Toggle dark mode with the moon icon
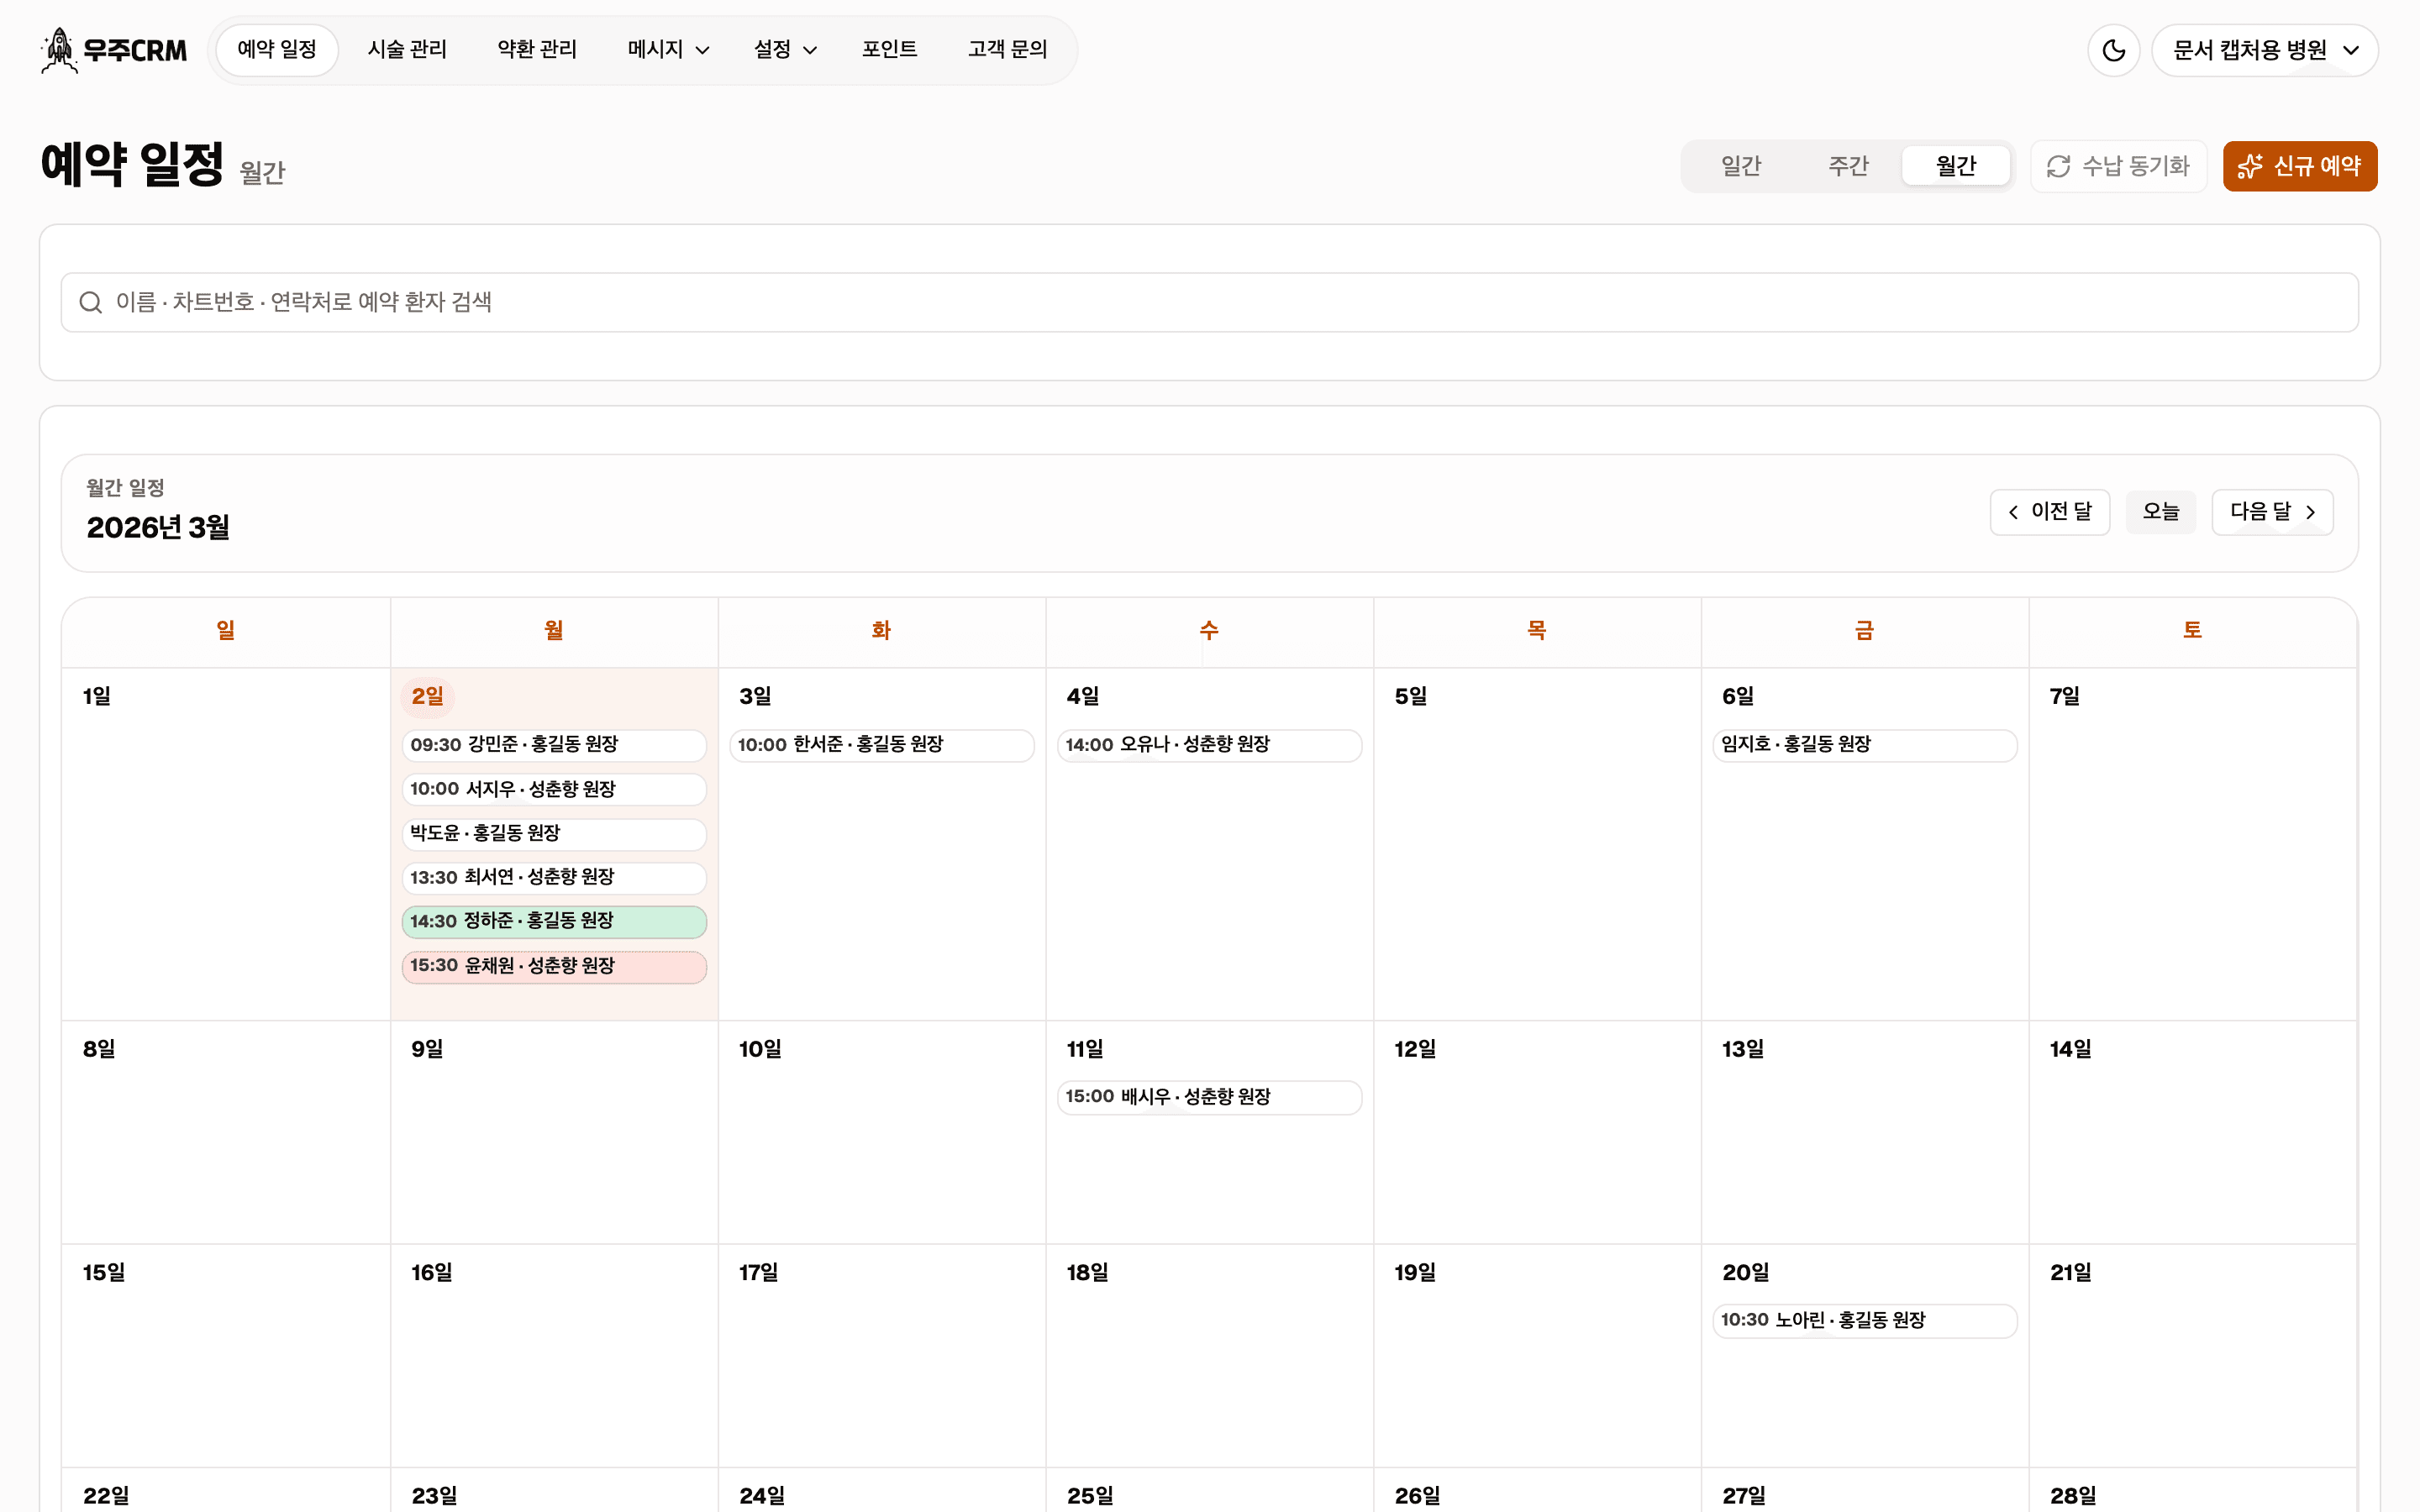2420x1512 pixels. coord(2113,50)
